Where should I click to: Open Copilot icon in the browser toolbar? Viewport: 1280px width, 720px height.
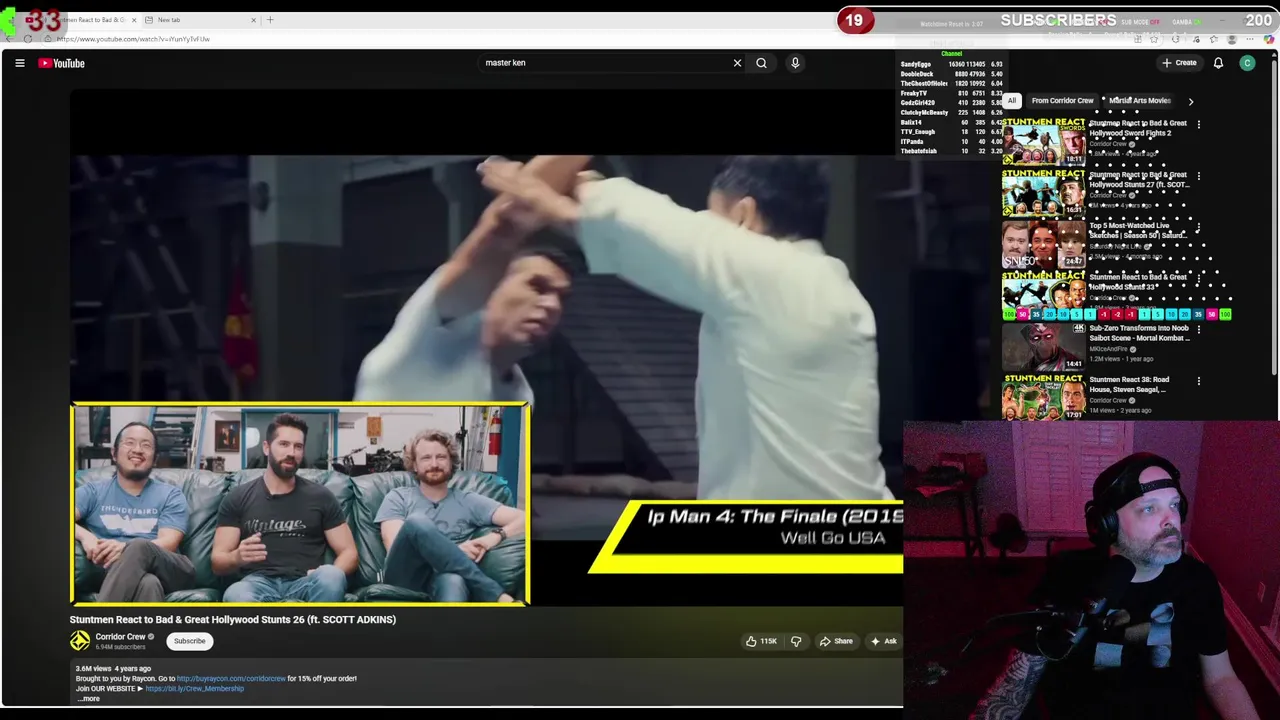tap(1270, 39)
